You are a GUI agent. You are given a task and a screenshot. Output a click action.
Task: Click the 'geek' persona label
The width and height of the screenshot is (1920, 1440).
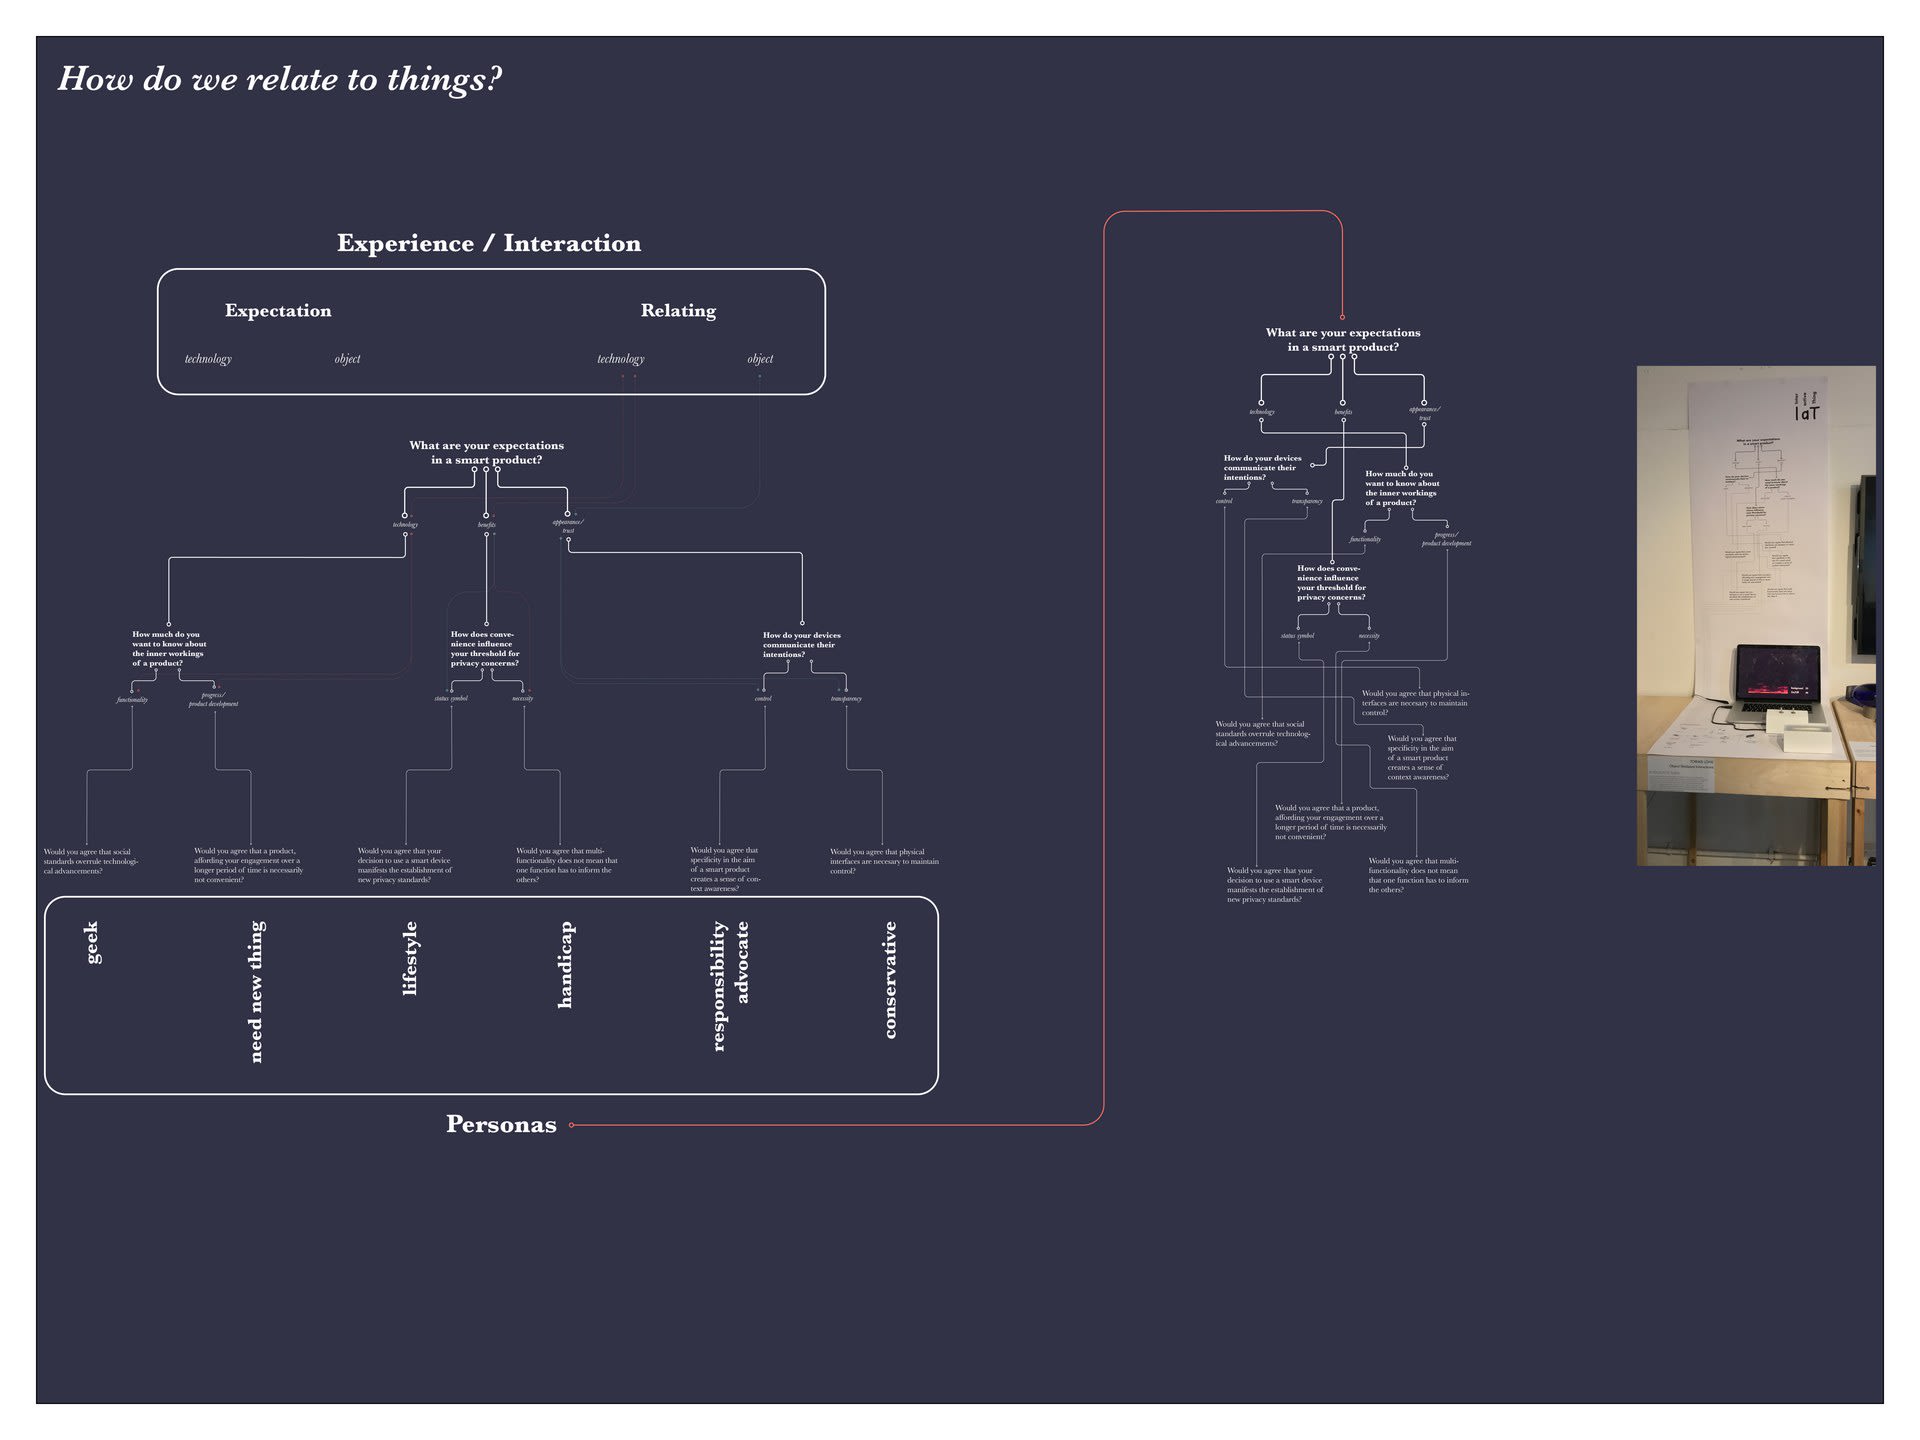pos(92,943)
